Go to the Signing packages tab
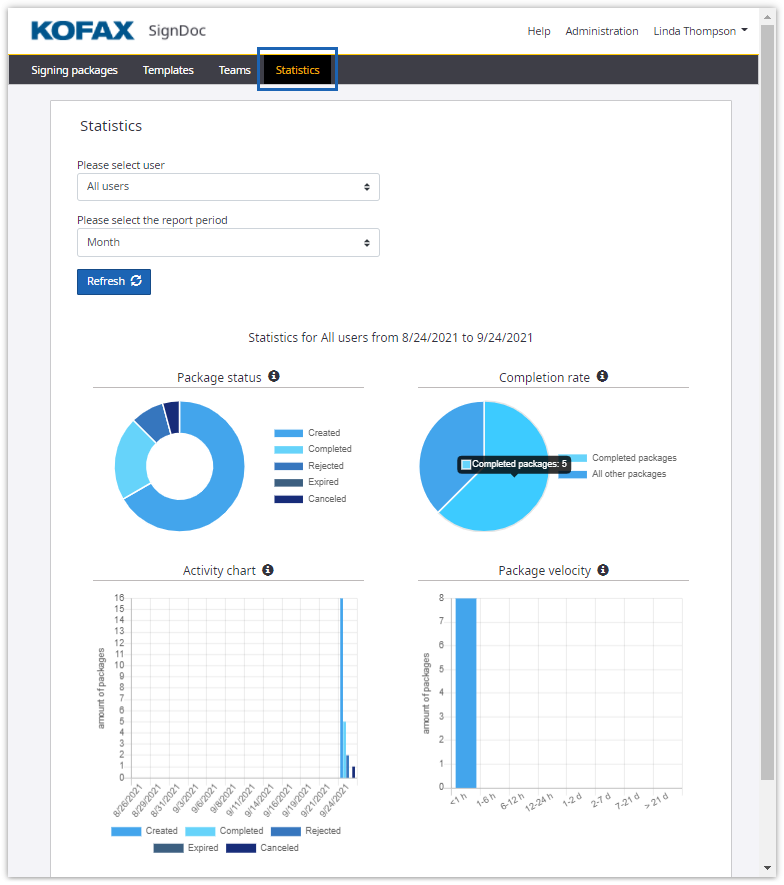Viewport: 784px width, 885px height. [74, 71]
